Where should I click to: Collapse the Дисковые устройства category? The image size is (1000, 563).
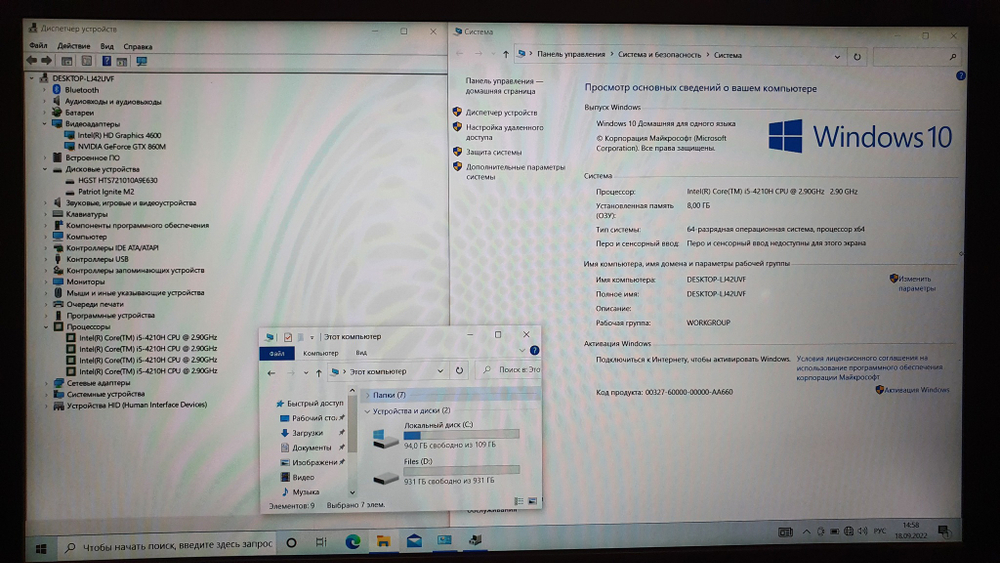(45, 169)
